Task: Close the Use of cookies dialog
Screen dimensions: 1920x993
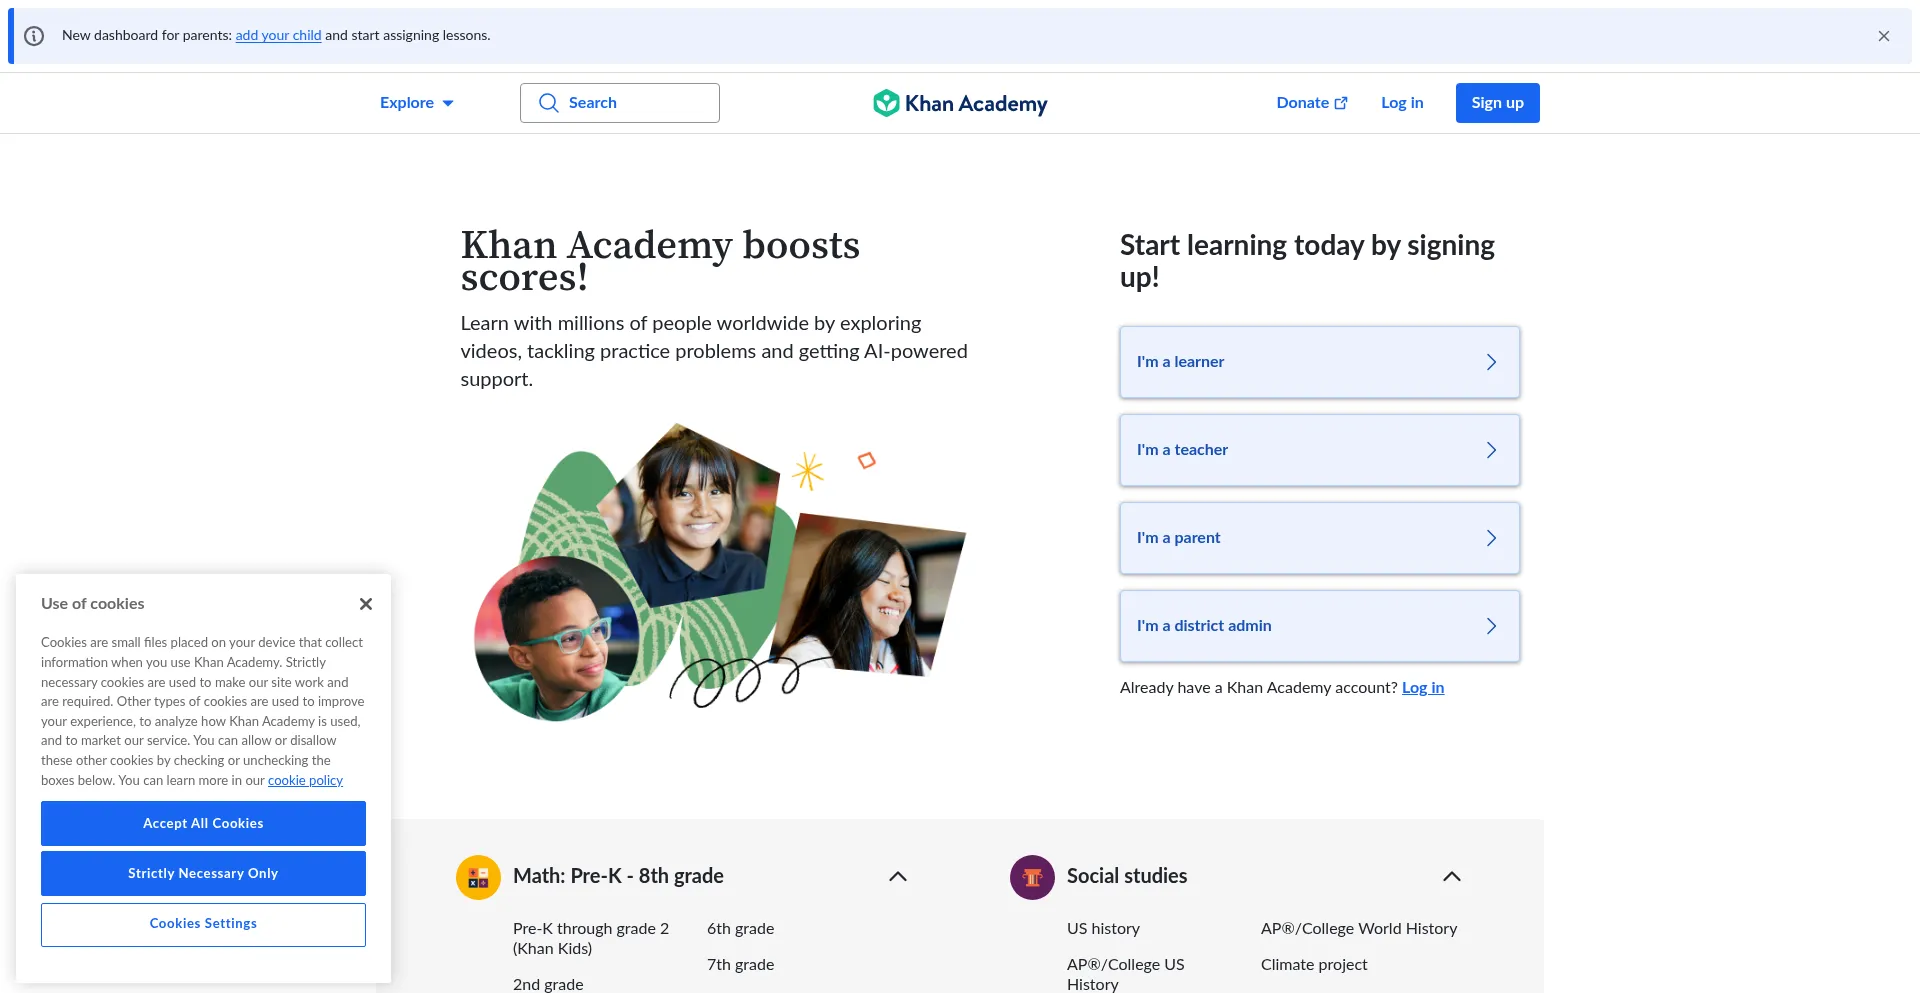Action: click(x=366, y=604)
